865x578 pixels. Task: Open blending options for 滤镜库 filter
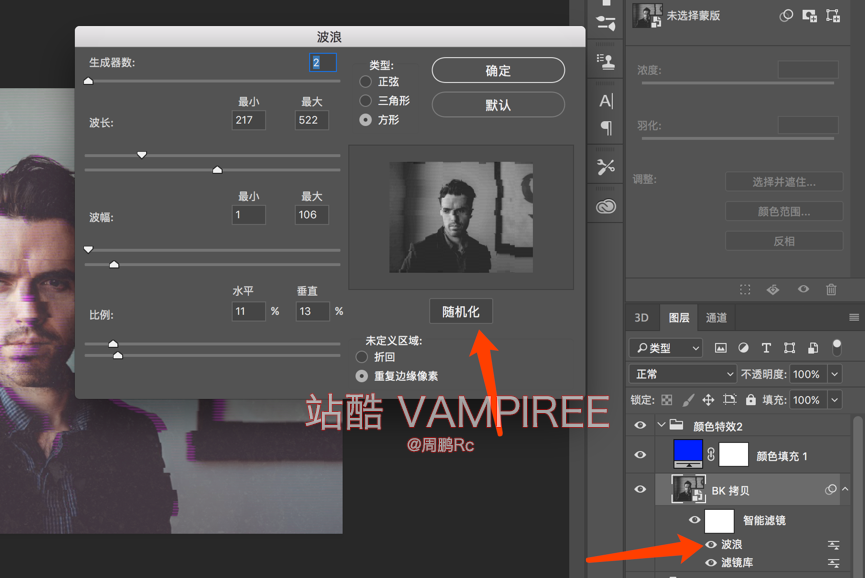click(834, 563)
